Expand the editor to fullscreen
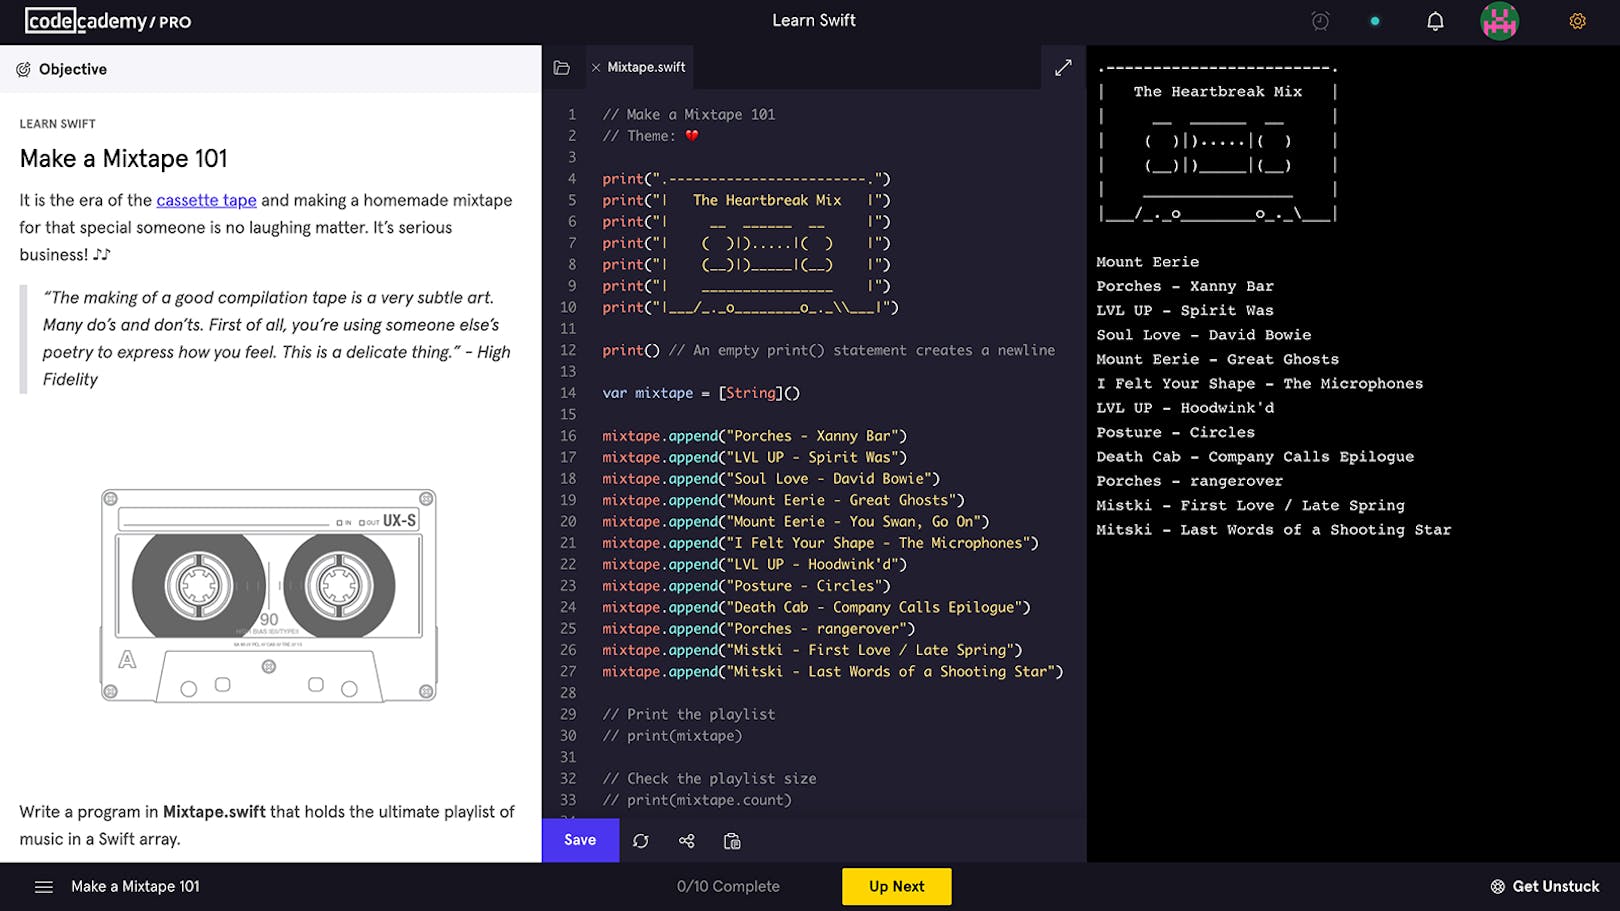This screenshot has width=1620, height=911. (1063, 67)
